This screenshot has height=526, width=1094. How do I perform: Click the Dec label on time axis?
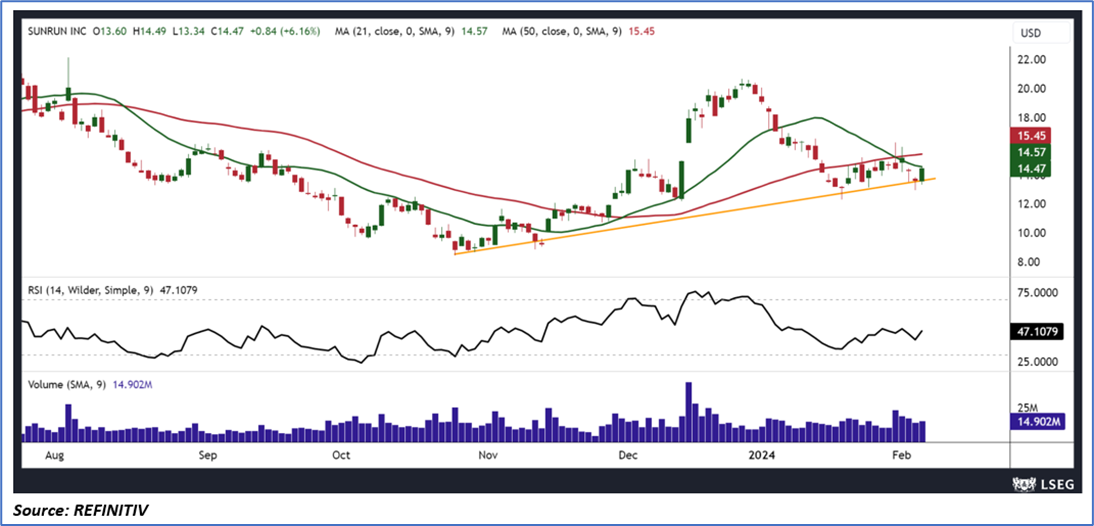[627, 456]
